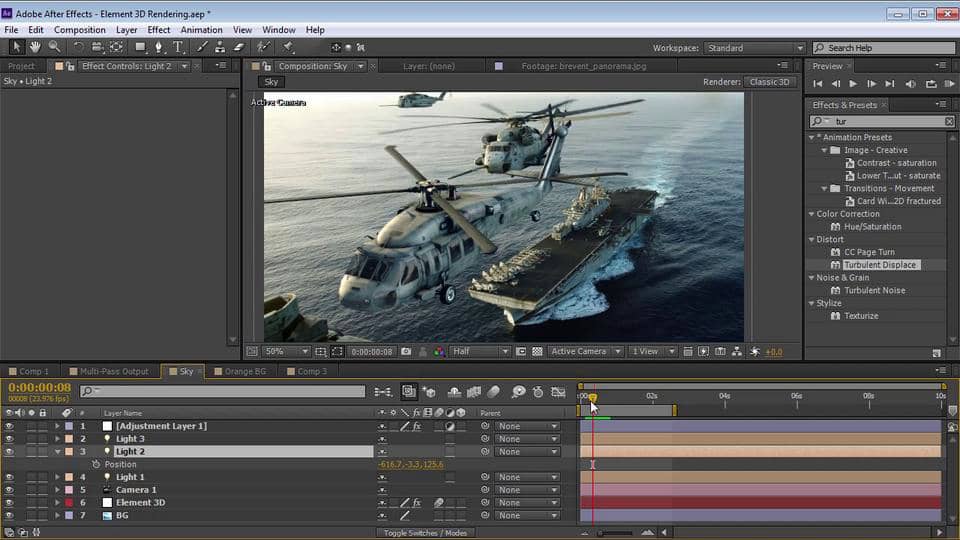Hide the Camera 1 layer
This screenshot has height=540, width=960.
9,490
